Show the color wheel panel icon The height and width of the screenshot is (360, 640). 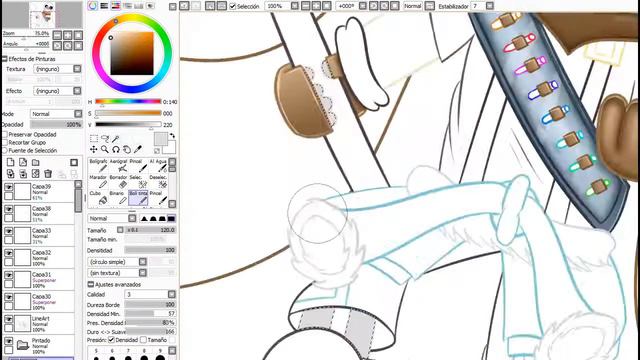[x=93, y=6]
